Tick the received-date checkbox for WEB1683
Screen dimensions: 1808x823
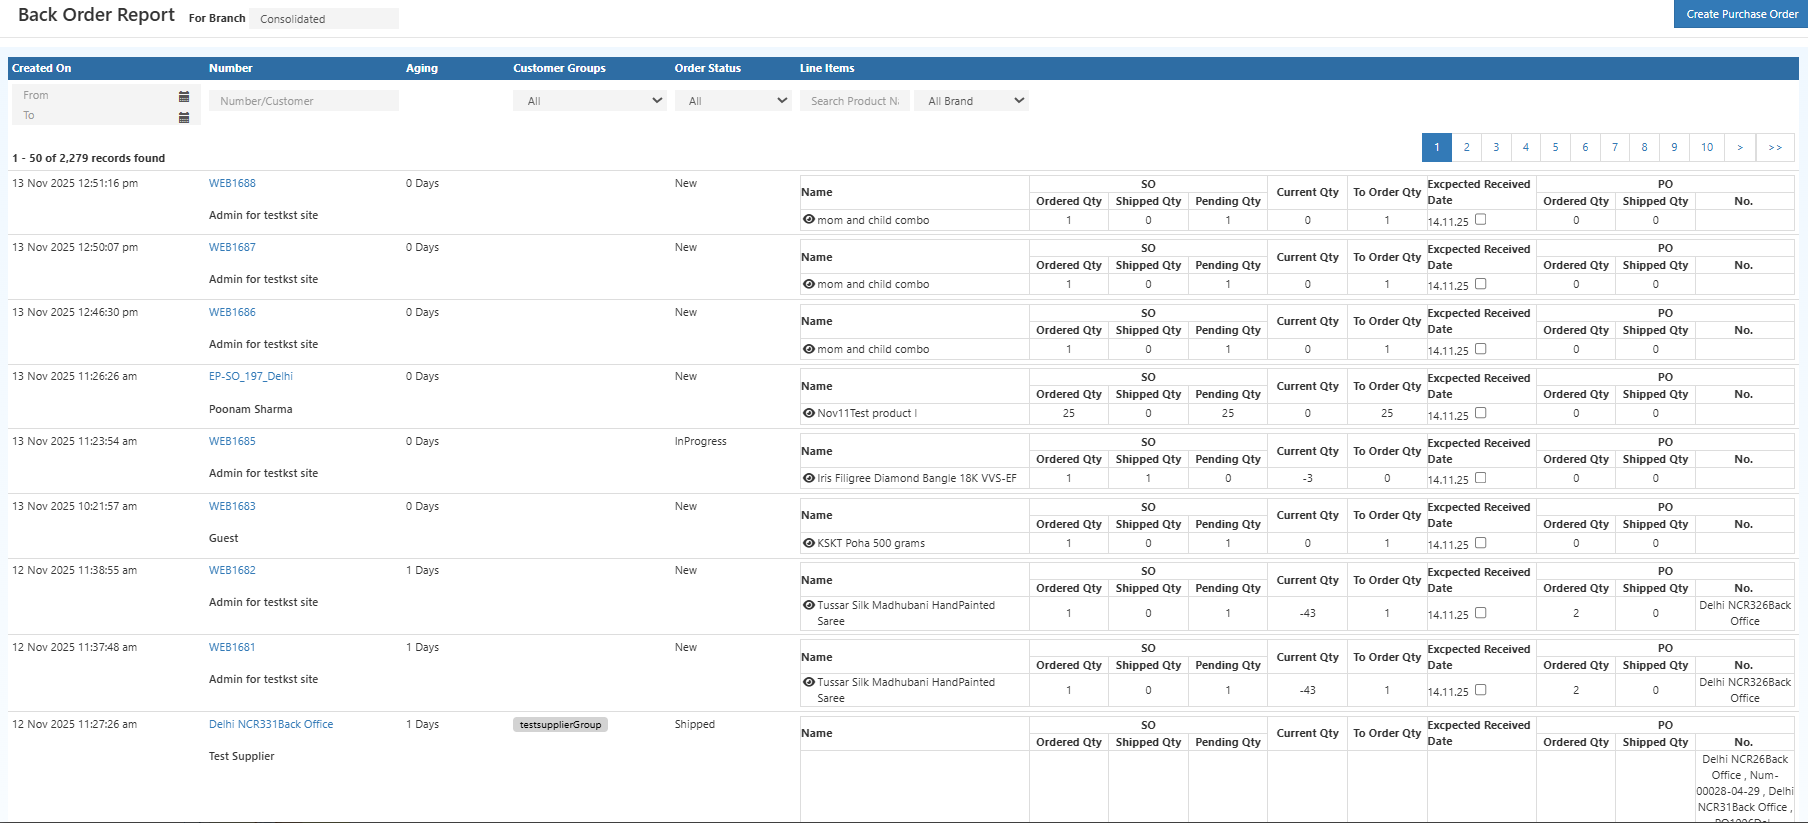[1481, 543]
